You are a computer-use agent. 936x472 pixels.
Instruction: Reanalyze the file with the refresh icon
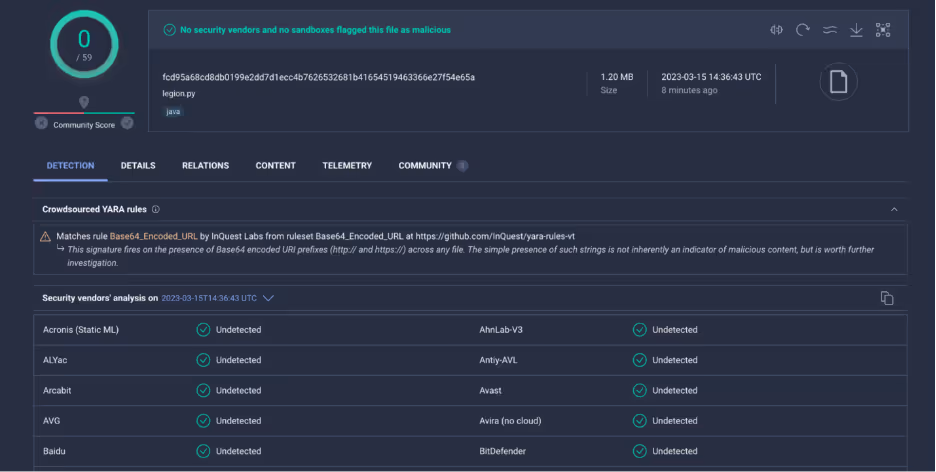pos(803,30)
